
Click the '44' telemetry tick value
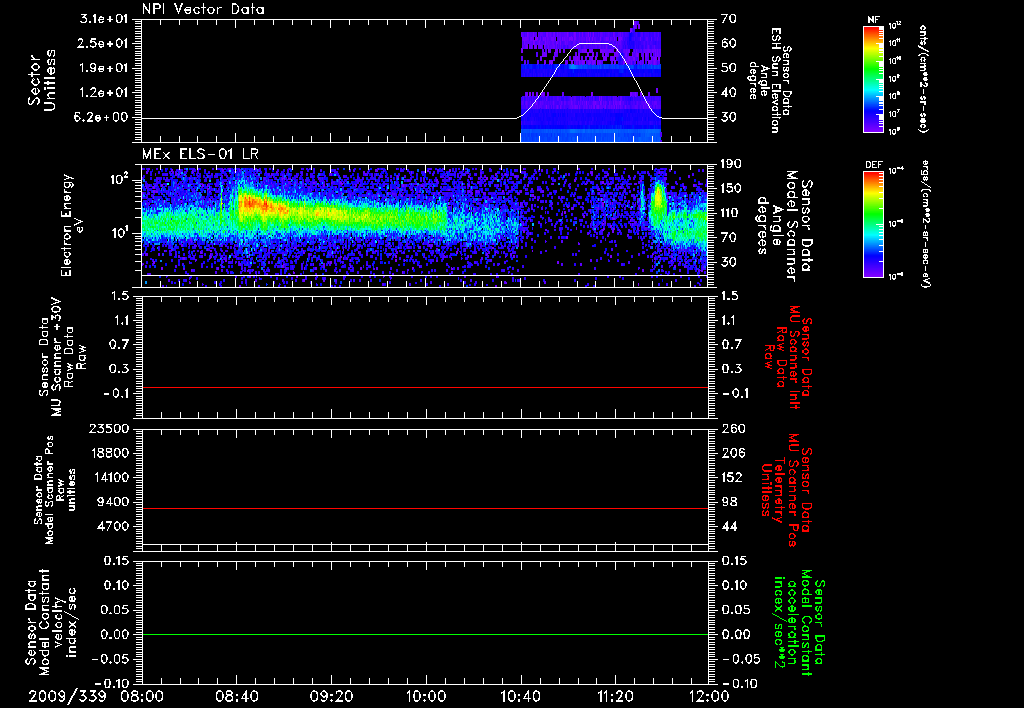tap(729, 526)
